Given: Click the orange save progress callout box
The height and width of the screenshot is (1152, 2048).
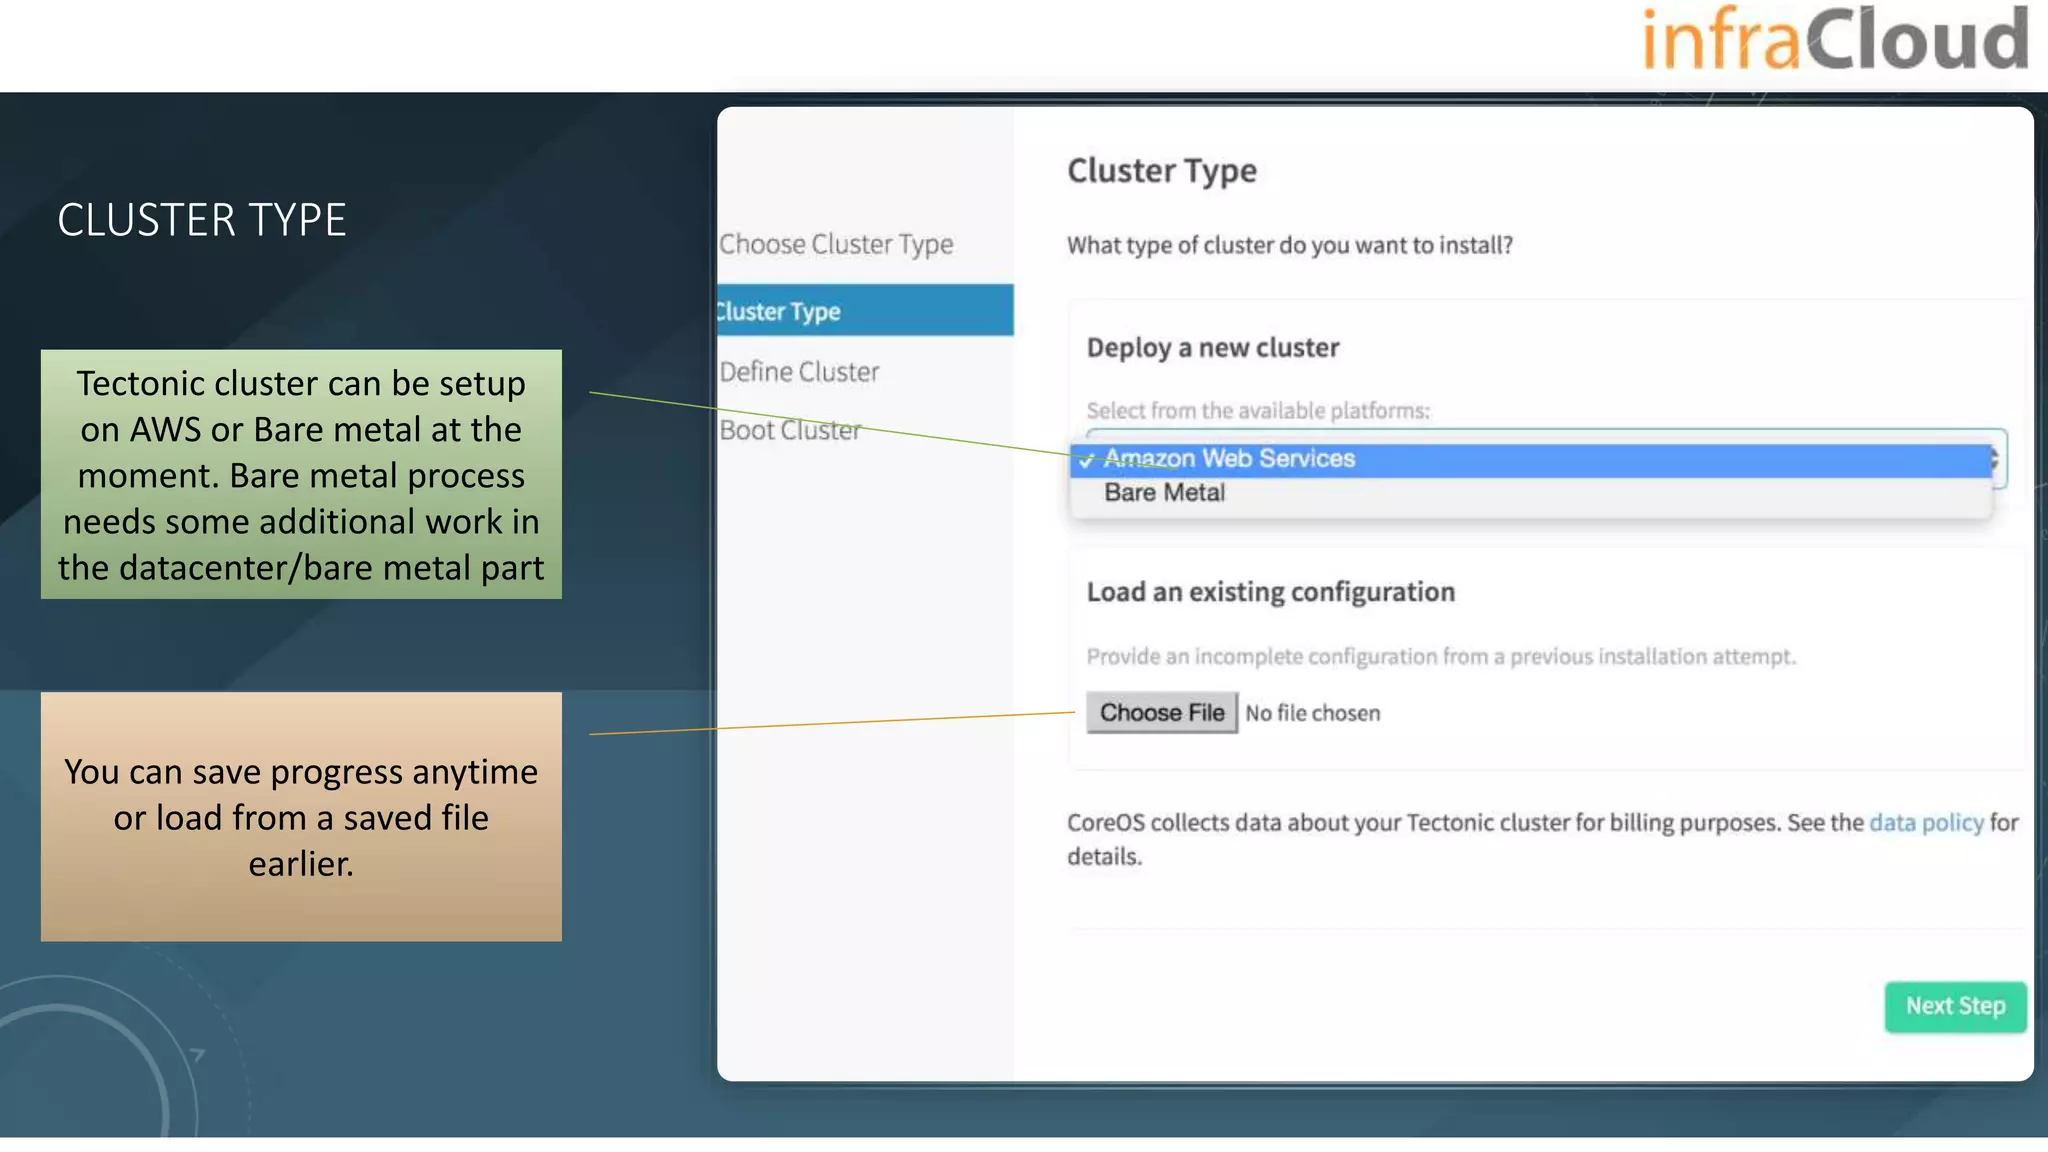Looking at the screenshot, I should (301, 816).
